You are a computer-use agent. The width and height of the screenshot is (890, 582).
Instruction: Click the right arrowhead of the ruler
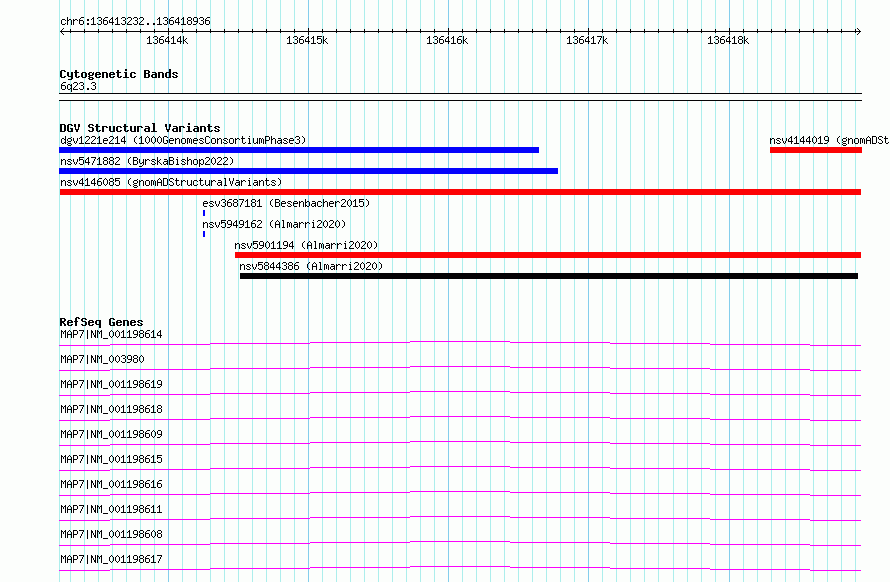(x=858, y=31)
